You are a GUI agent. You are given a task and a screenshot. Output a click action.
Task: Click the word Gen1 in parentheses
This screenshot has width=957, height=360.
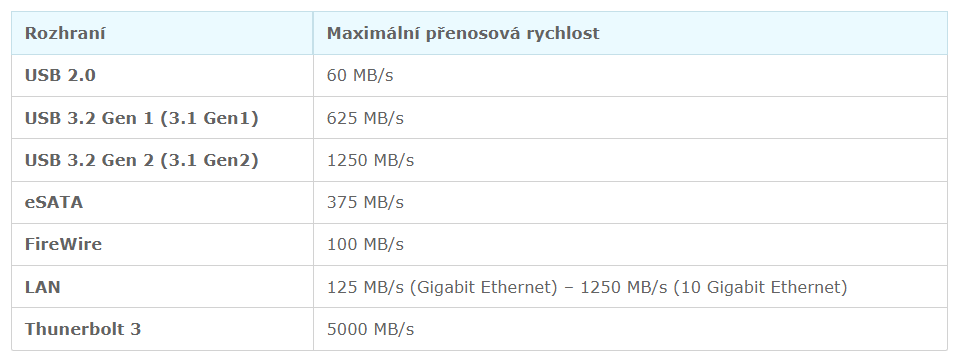[x=228, y=118]
